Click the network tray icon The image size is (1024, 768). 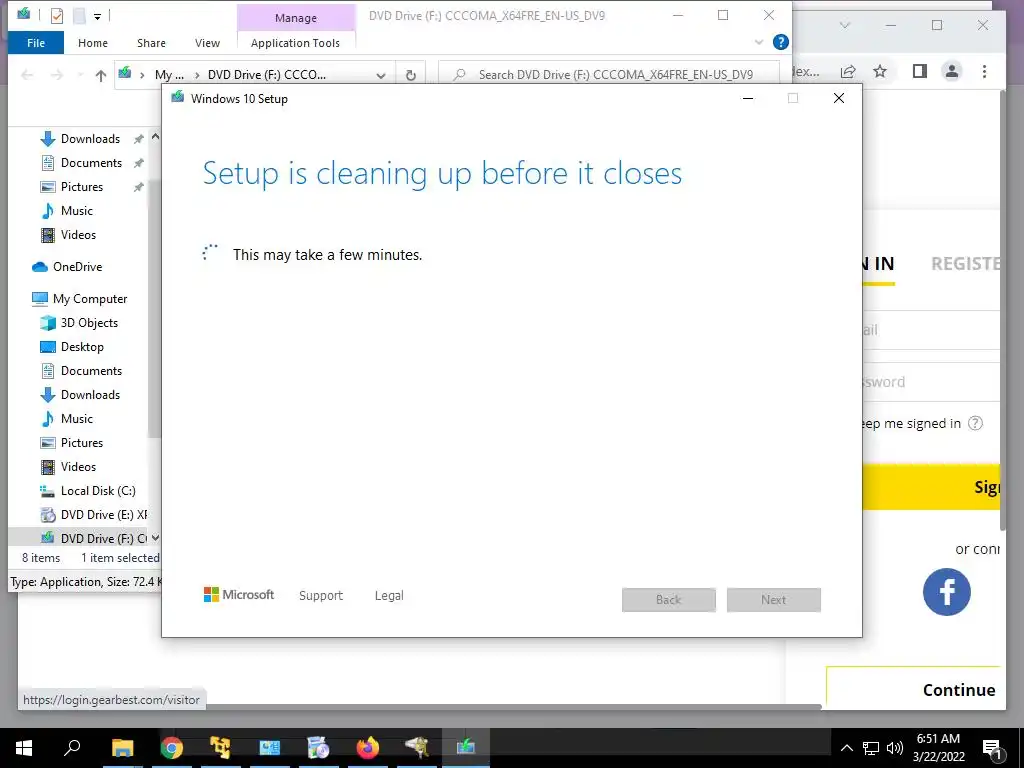pyautogui.click(x=871, y=748)
